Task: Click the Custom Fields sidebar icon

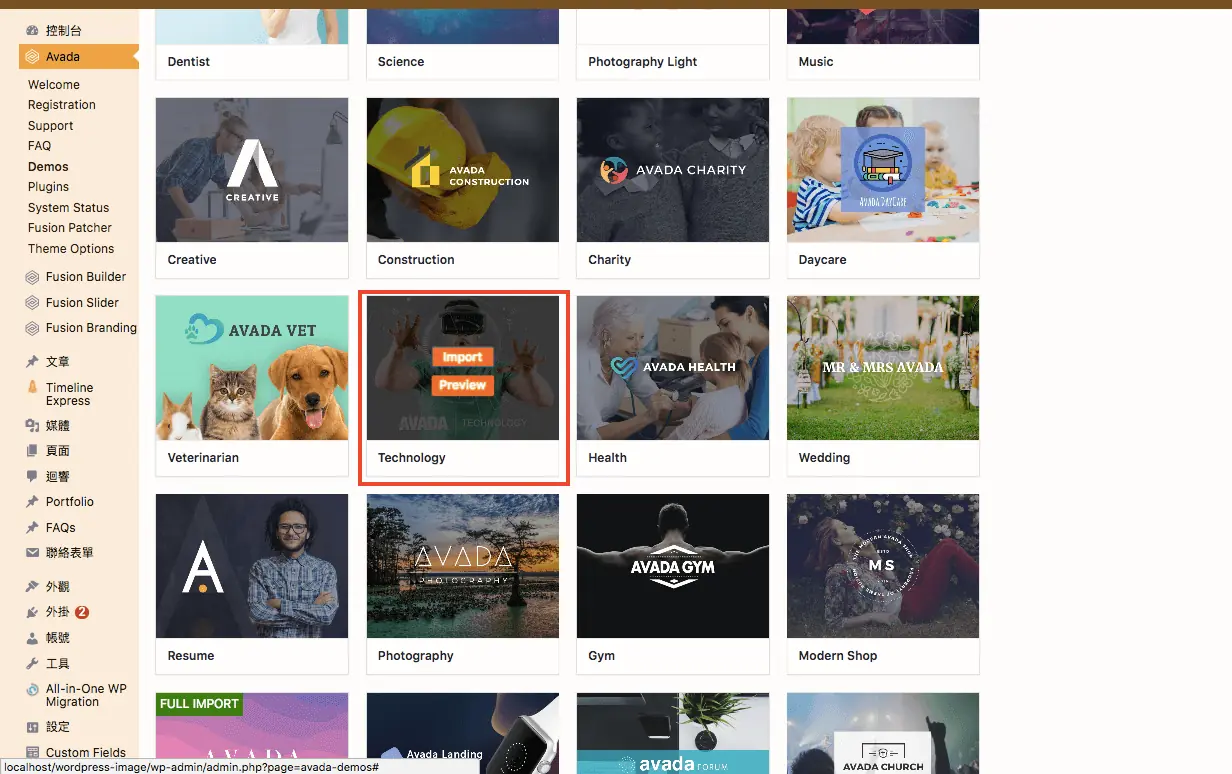Action: tap(33, 753)
